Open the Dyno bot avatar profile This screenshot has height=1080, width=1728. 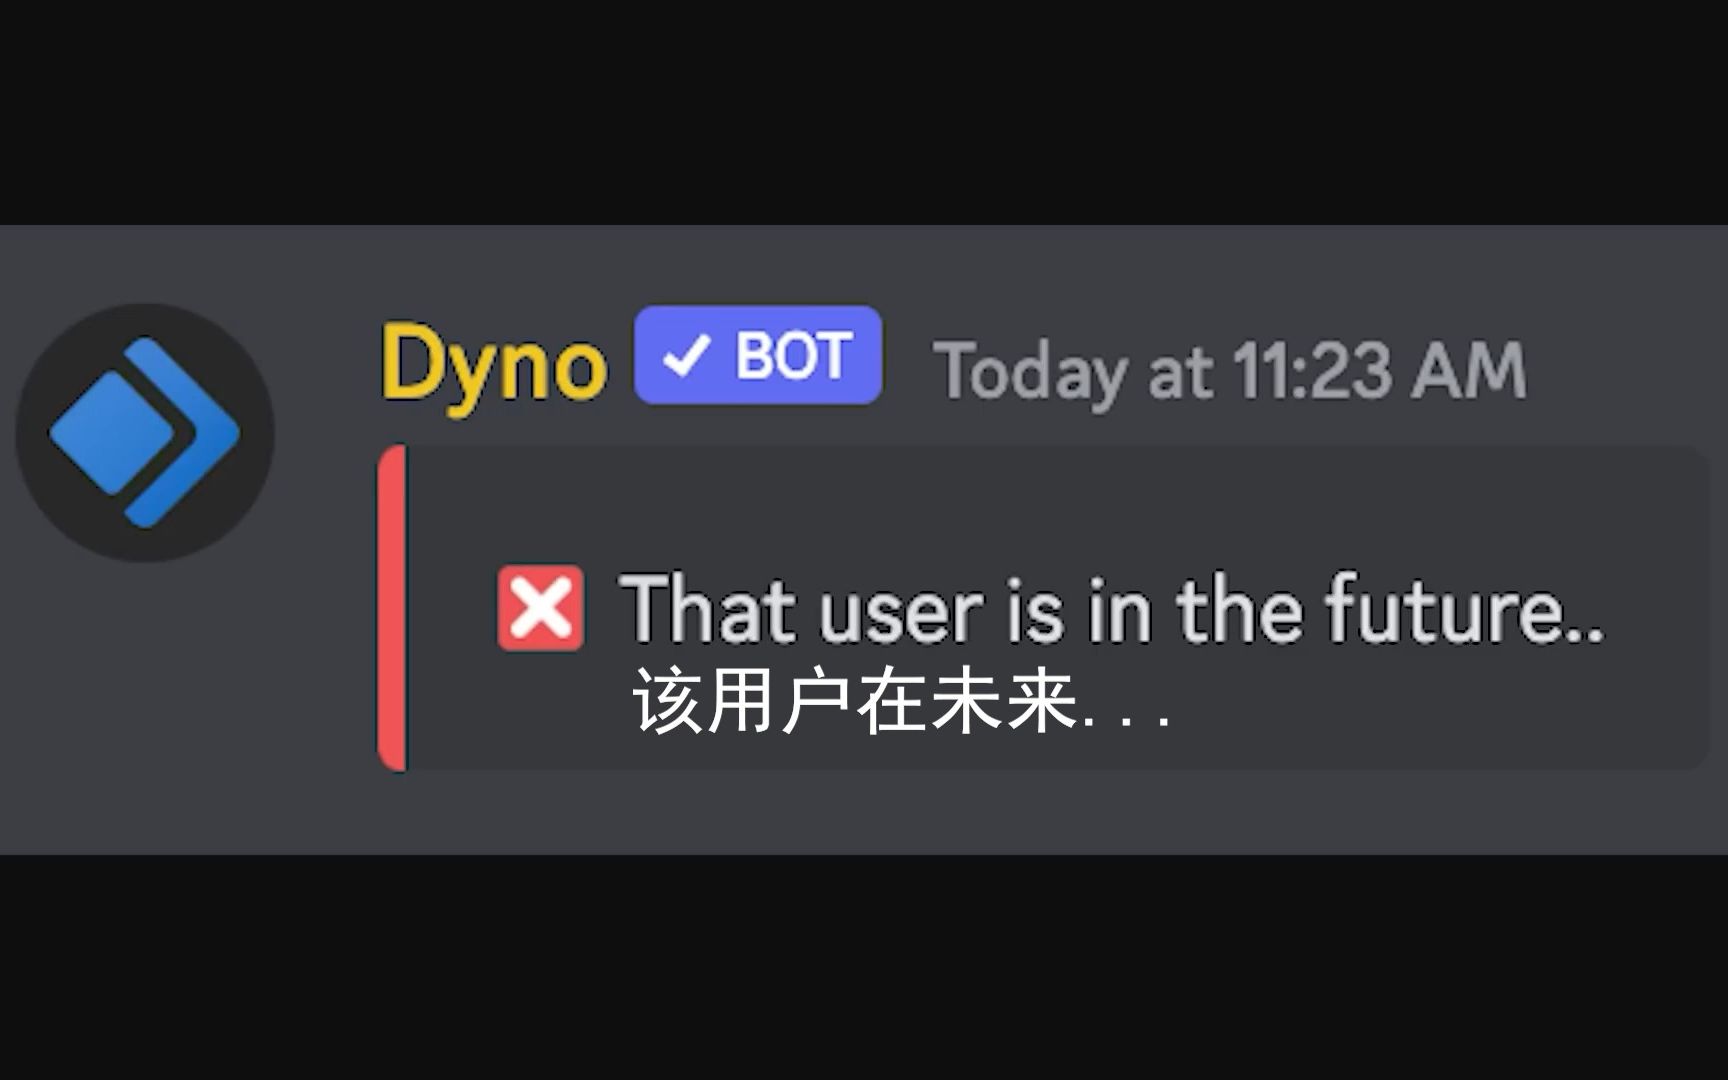(x=145, y=432)
